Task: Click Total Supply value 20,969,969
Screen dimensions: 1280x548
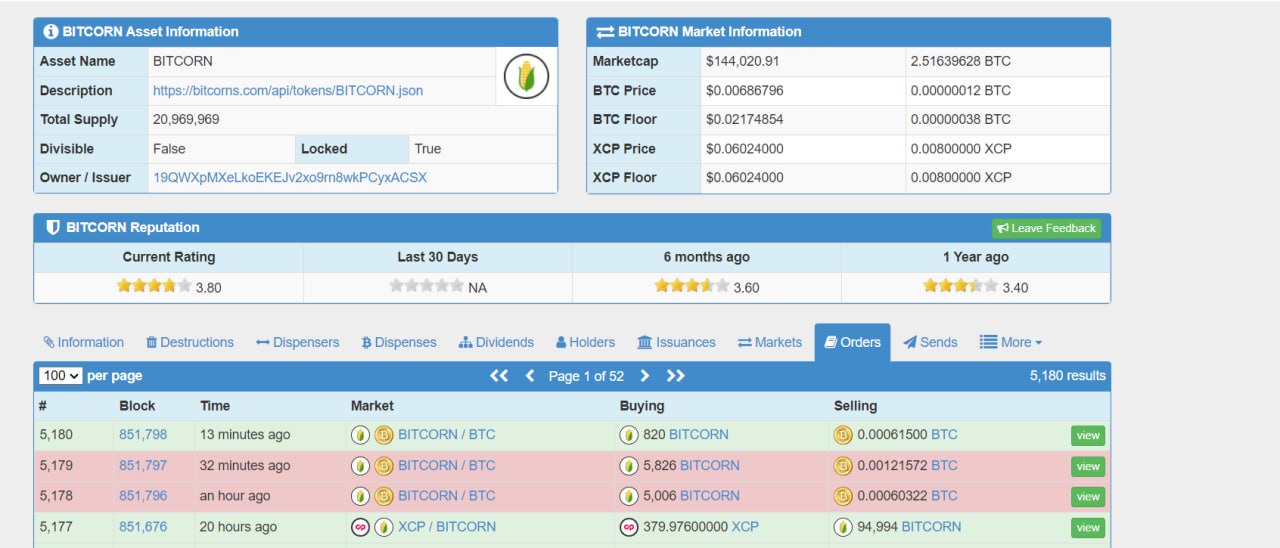Action: pyautogui.click(x=186, y=119)
